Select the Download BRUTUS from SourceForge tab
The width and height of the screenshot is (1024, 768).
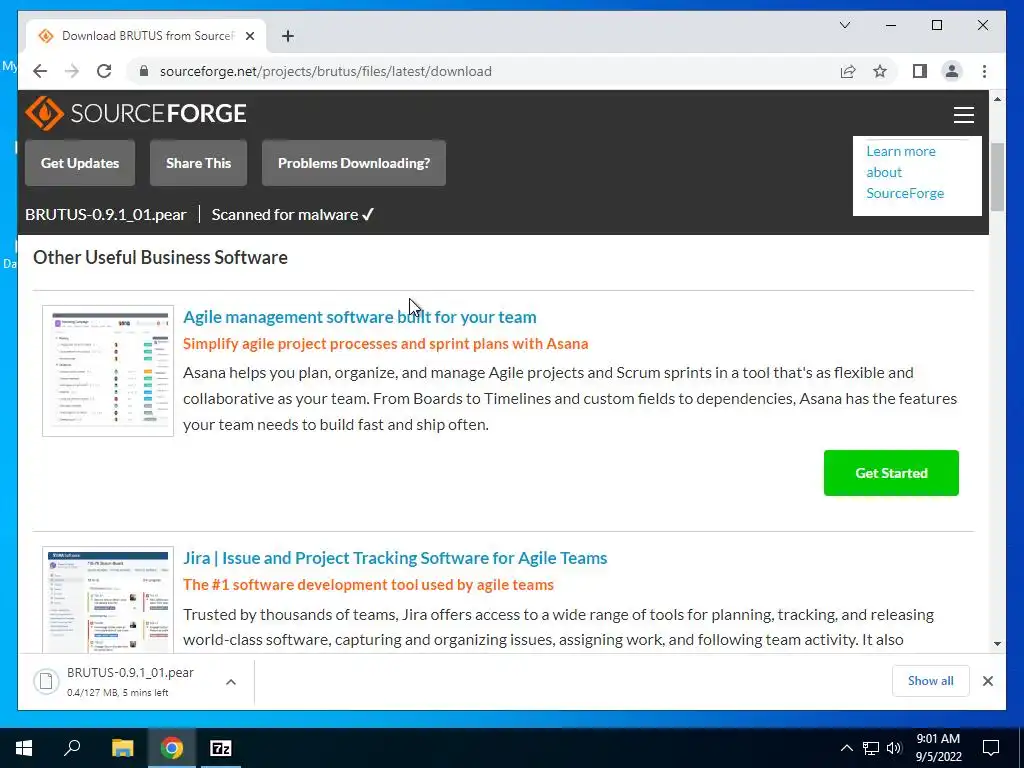click(146, 36)
